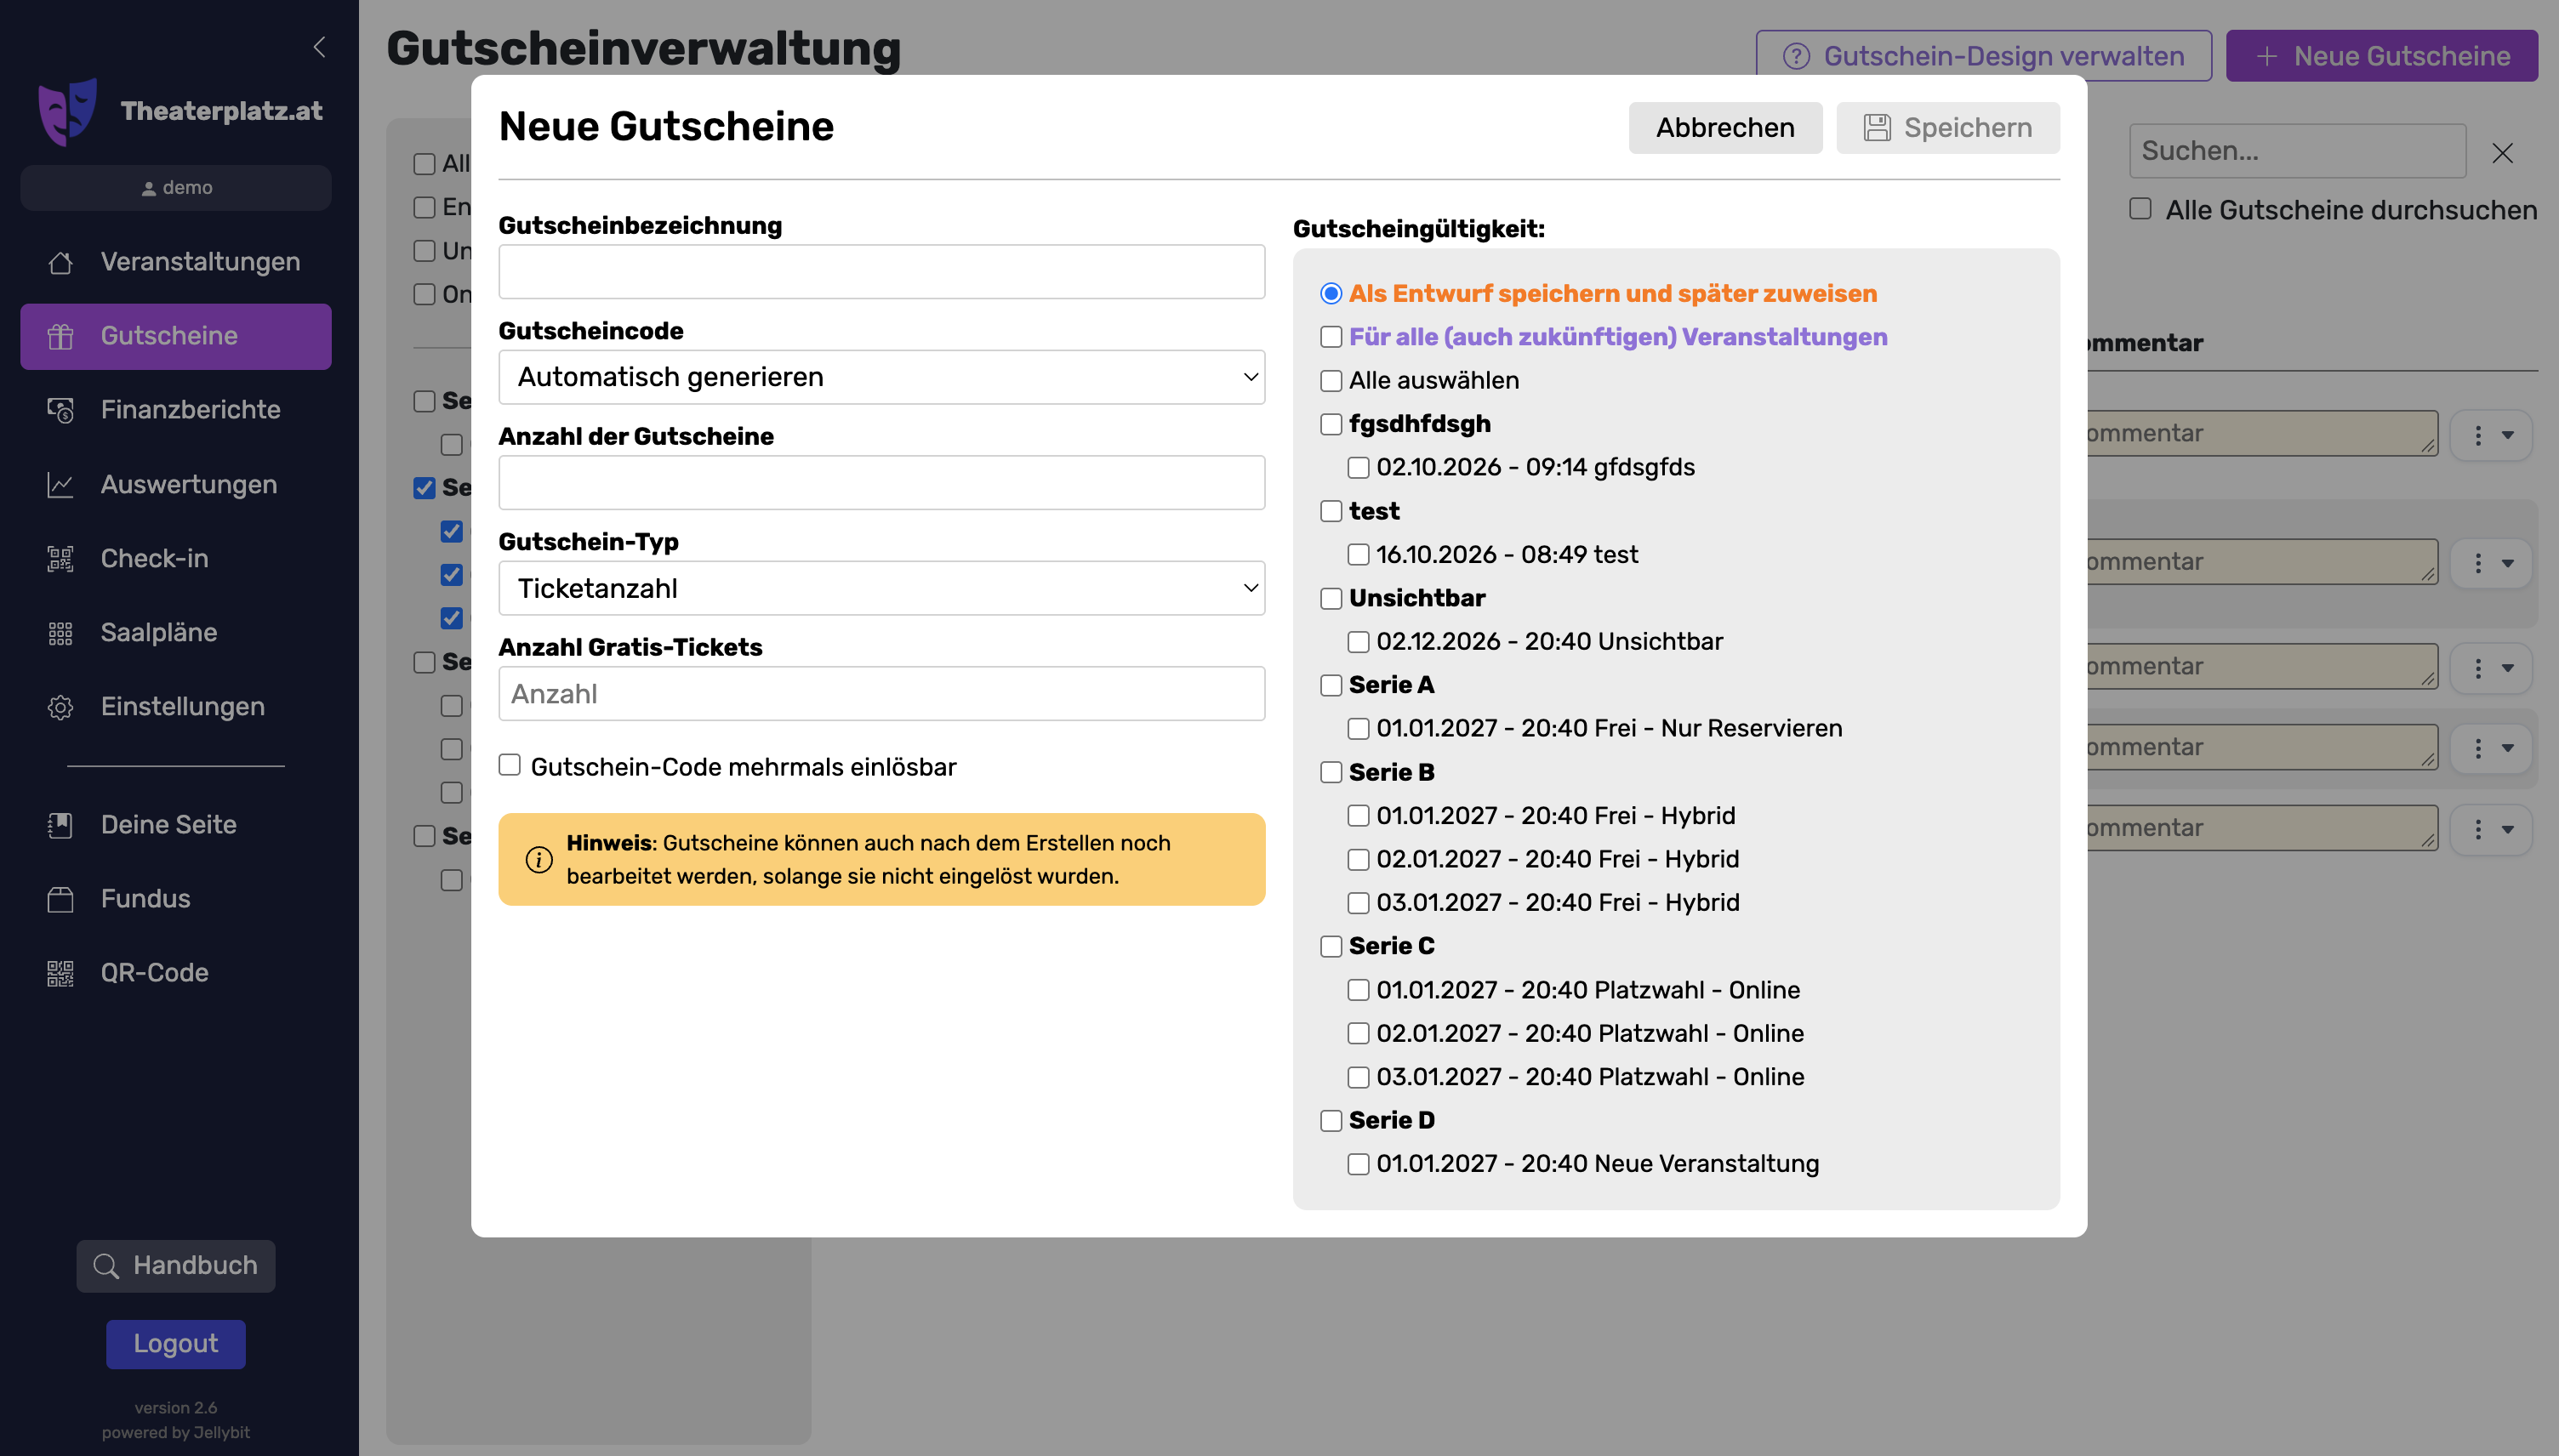
Task: Click Gutschein-Design verwalten help icon
Action: 1796,57
